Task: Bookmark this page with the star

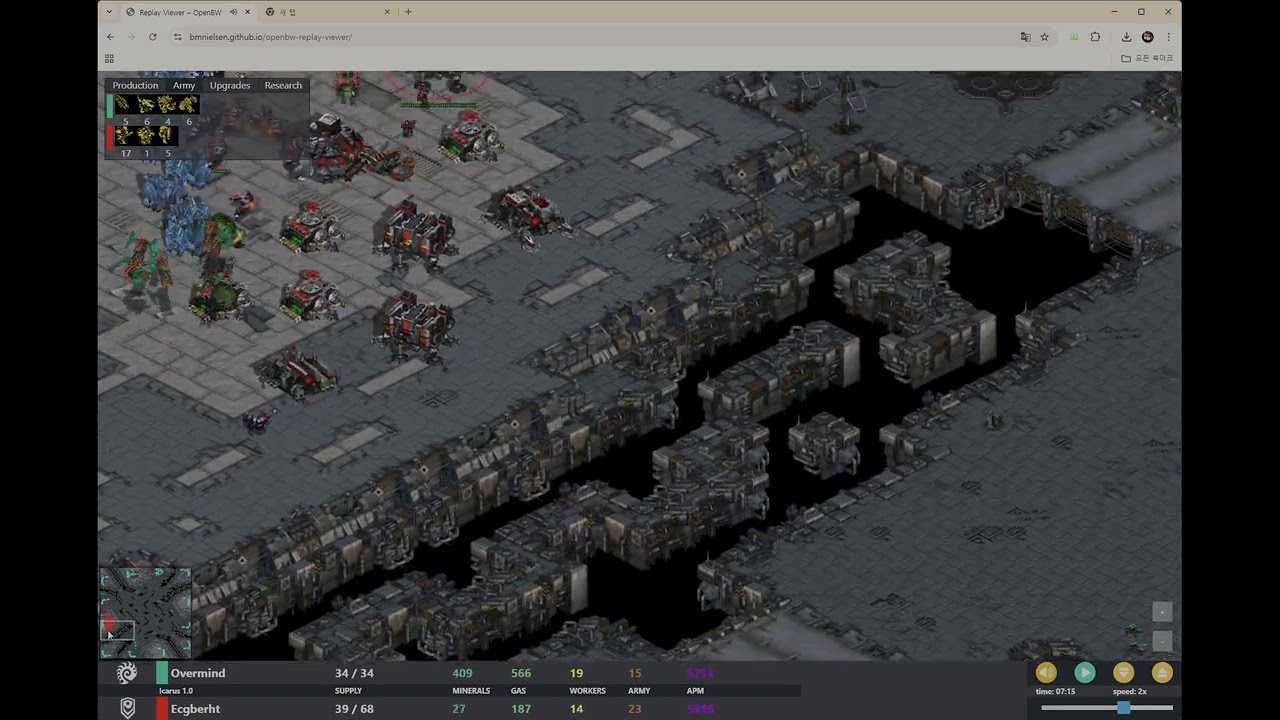Action: point(1044,37)
